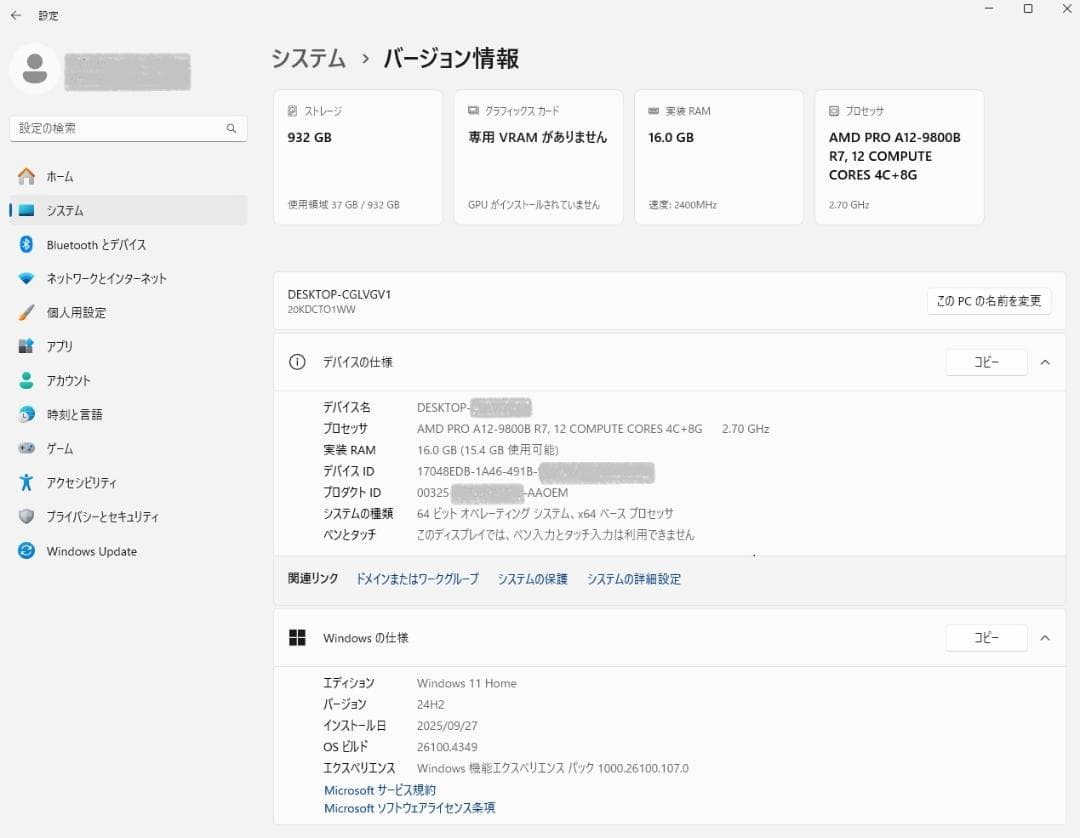The image size is (1080, 838).
Task: Maximize the 設定 window
Action: click(x=1028, y=8)
